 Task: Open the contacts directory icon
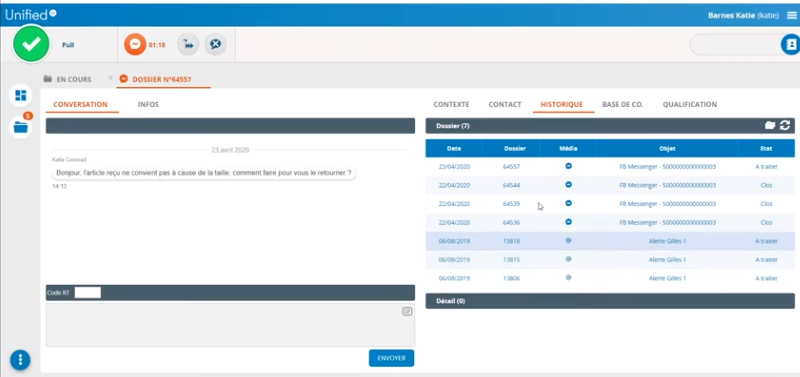point(790,45)
